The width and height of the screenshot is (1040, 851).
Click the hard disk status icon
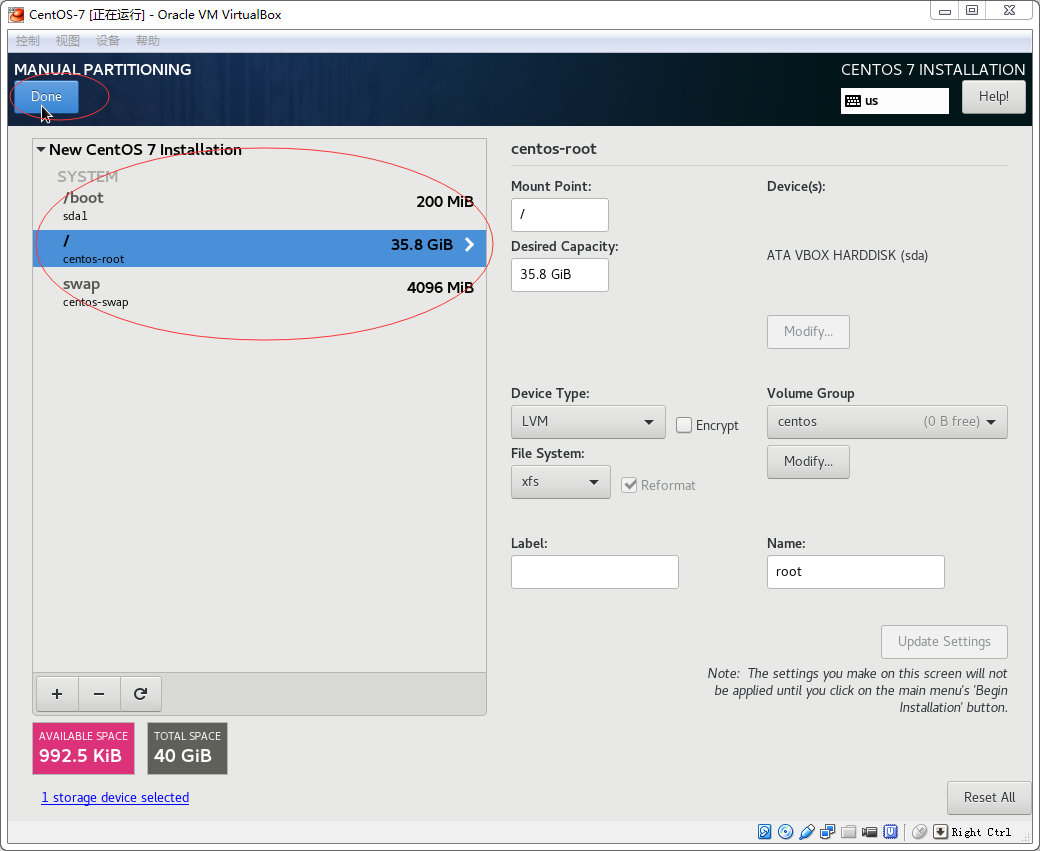point(764,831)
